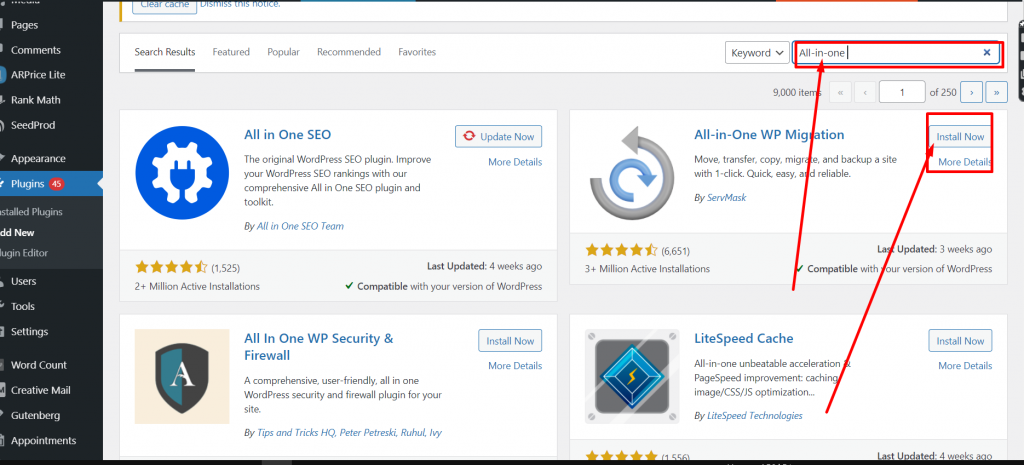Switch to the Recommended tab
Viewport: 1024px width, 465px height.
click(x=349, y=52)
